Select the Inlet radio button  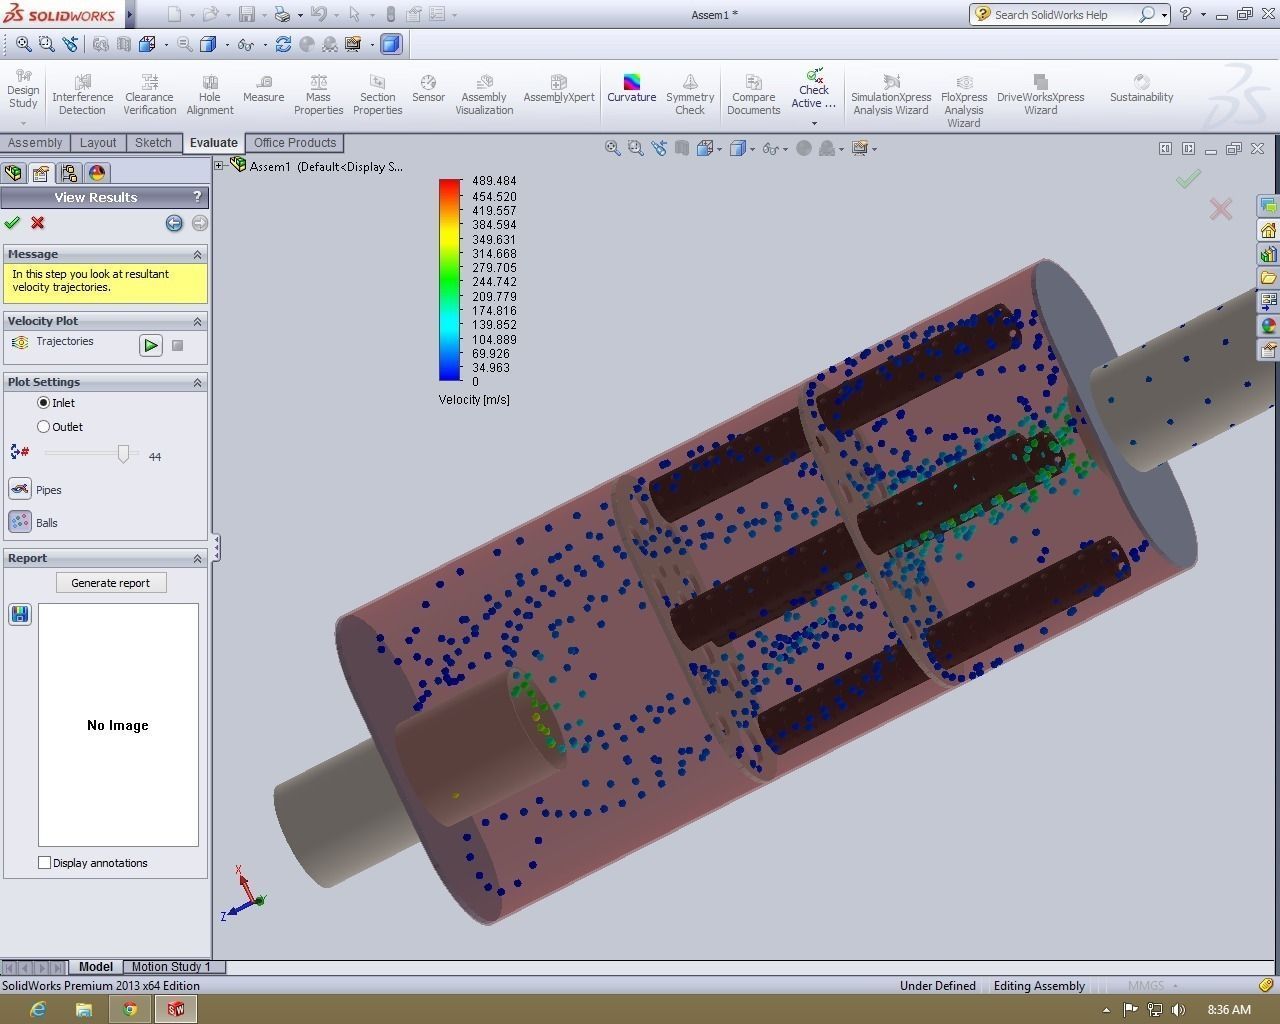(43, 403)
